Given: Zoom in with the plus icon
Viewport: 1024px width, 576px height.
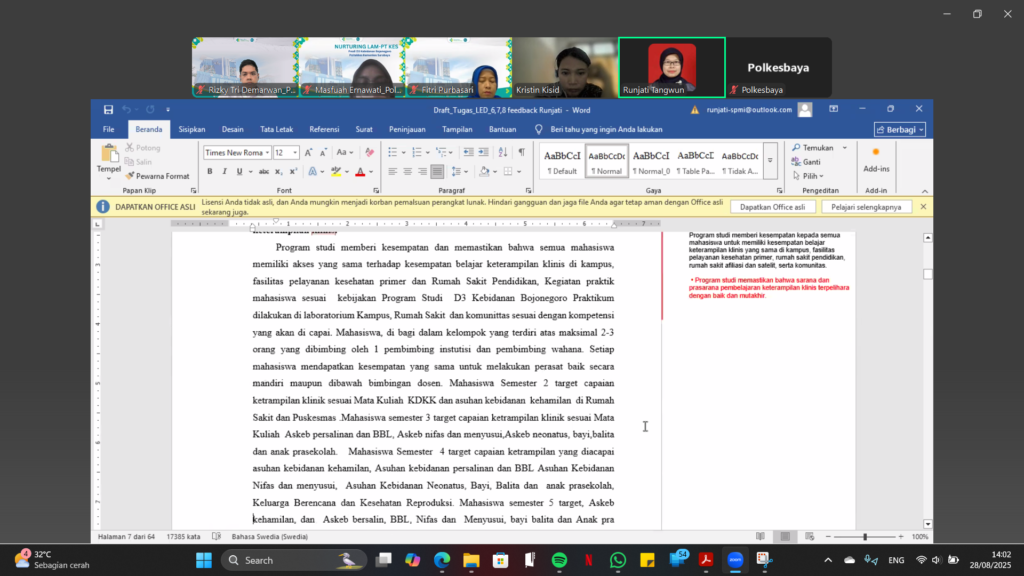Looking at the screenshot, I should pyautogui.click(x=901, y=536).
